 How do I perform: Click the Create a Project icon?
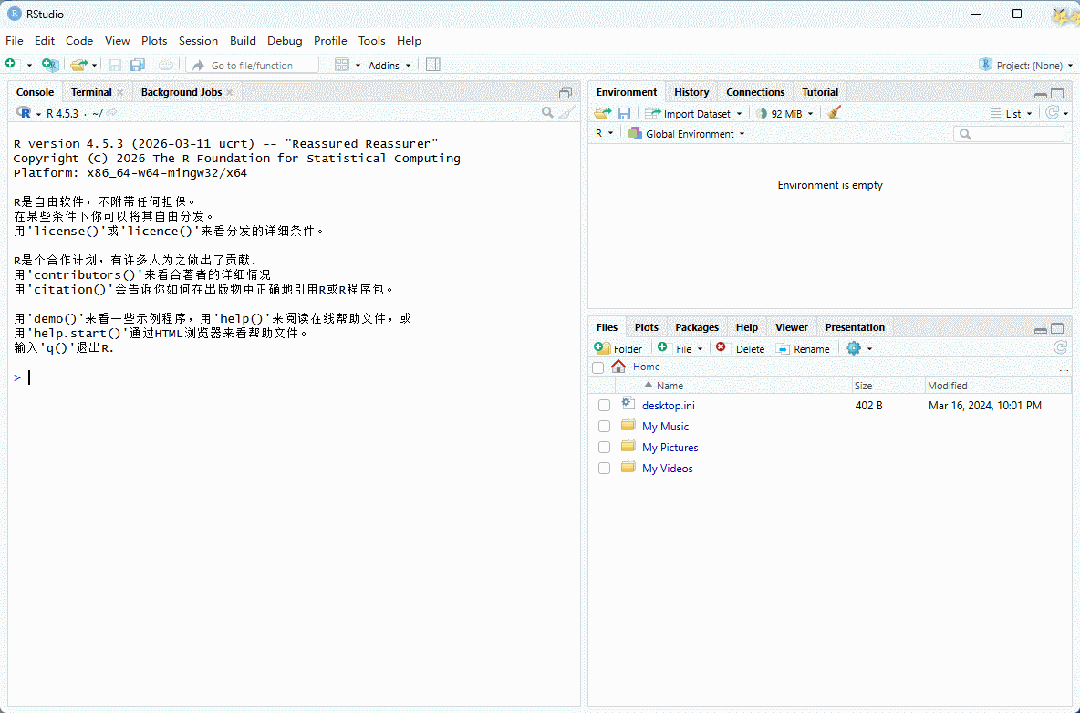click(50, 65)
